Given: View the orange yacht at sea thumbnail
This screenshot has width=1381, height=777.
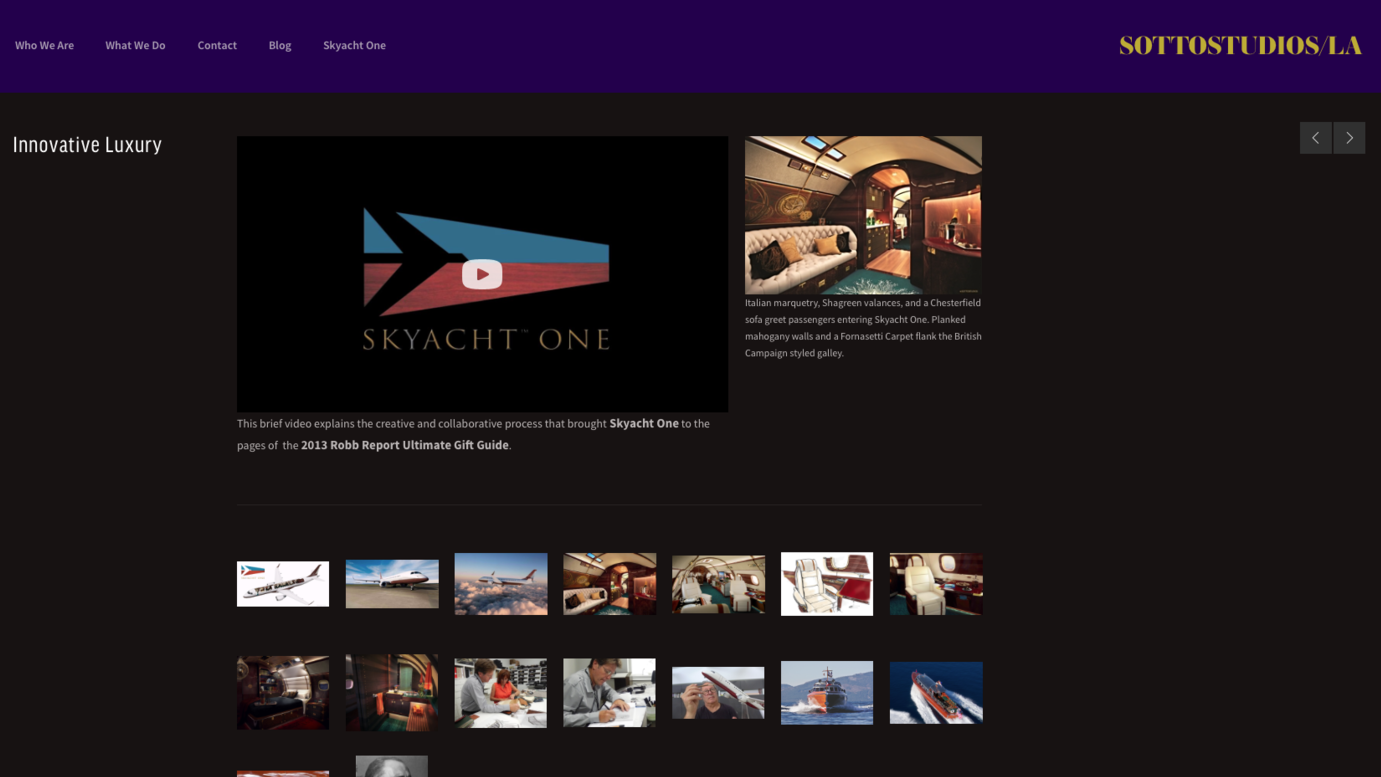Looking at the screenshot, I should click(x=827, y=692).
